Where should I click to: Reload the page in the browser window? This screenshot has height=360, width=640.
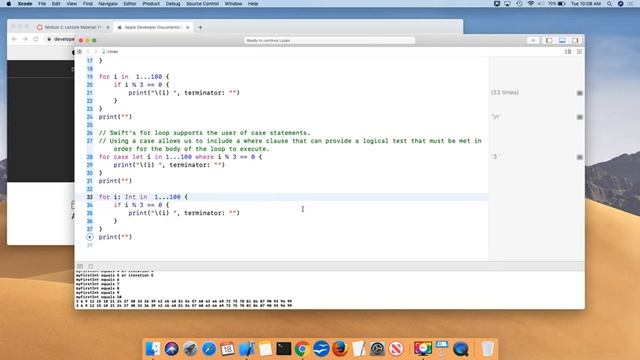(36, 39)
